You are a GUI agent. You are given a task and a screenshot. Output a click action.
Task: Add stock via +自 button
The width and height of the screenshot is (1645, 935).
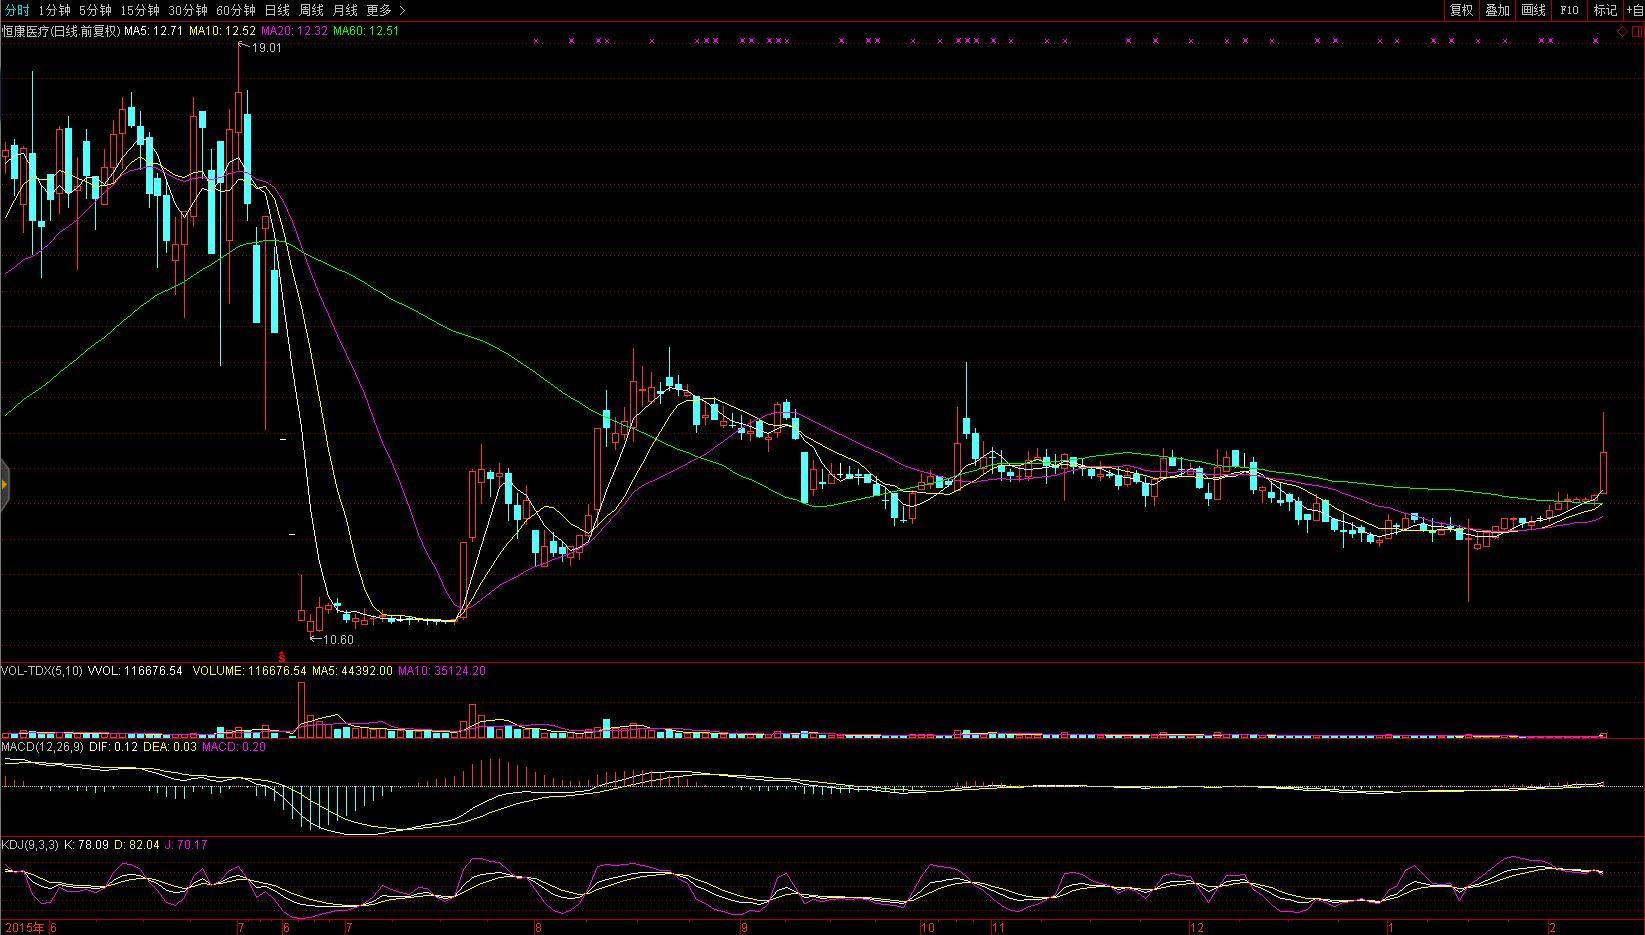(1634, 10)
